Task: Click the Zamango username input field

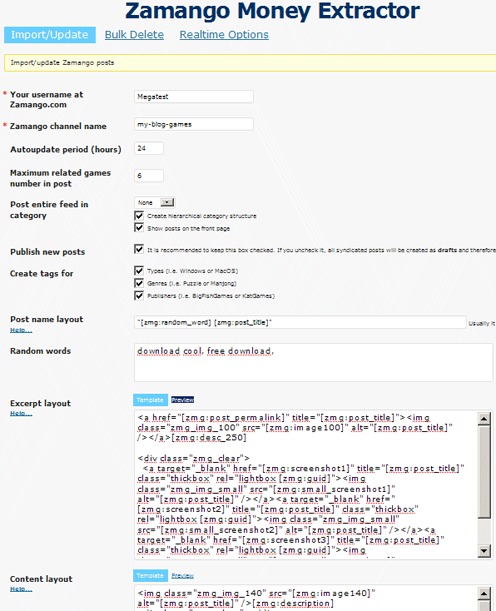Action: click(x=194, y=97)
